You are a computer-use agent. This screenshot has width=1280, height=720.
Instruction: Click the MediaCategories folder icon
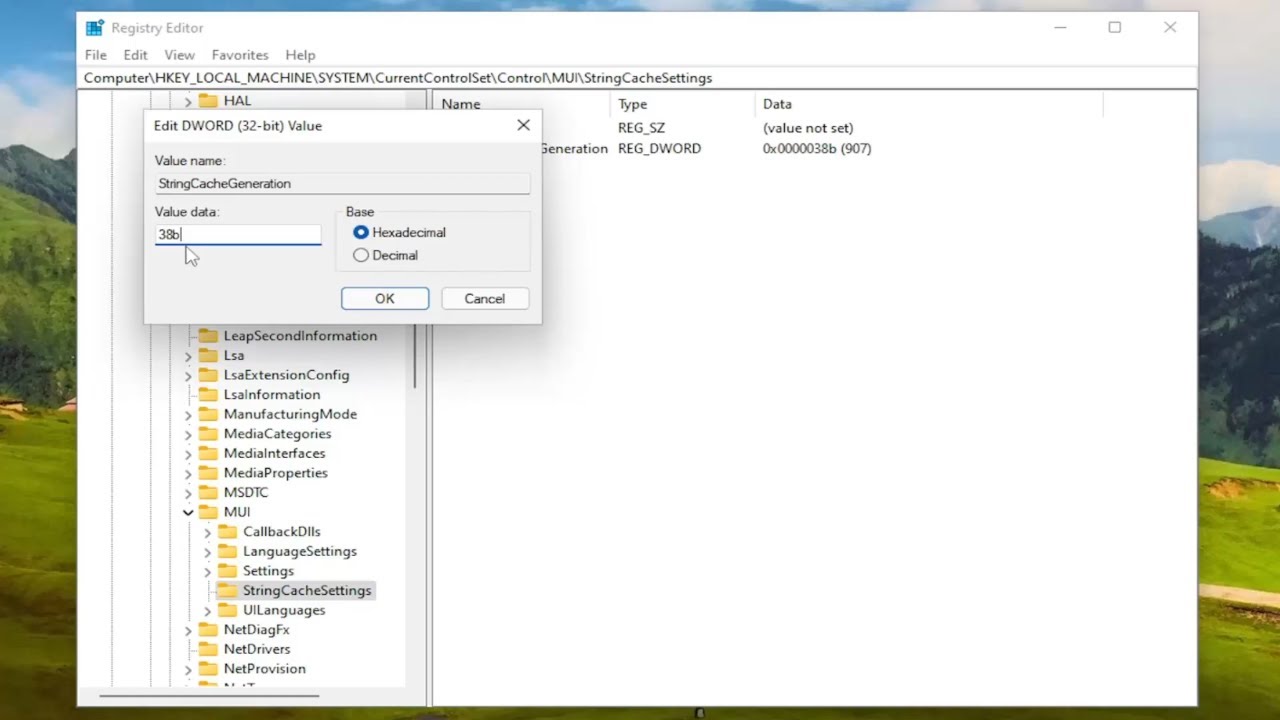point(208,433)
